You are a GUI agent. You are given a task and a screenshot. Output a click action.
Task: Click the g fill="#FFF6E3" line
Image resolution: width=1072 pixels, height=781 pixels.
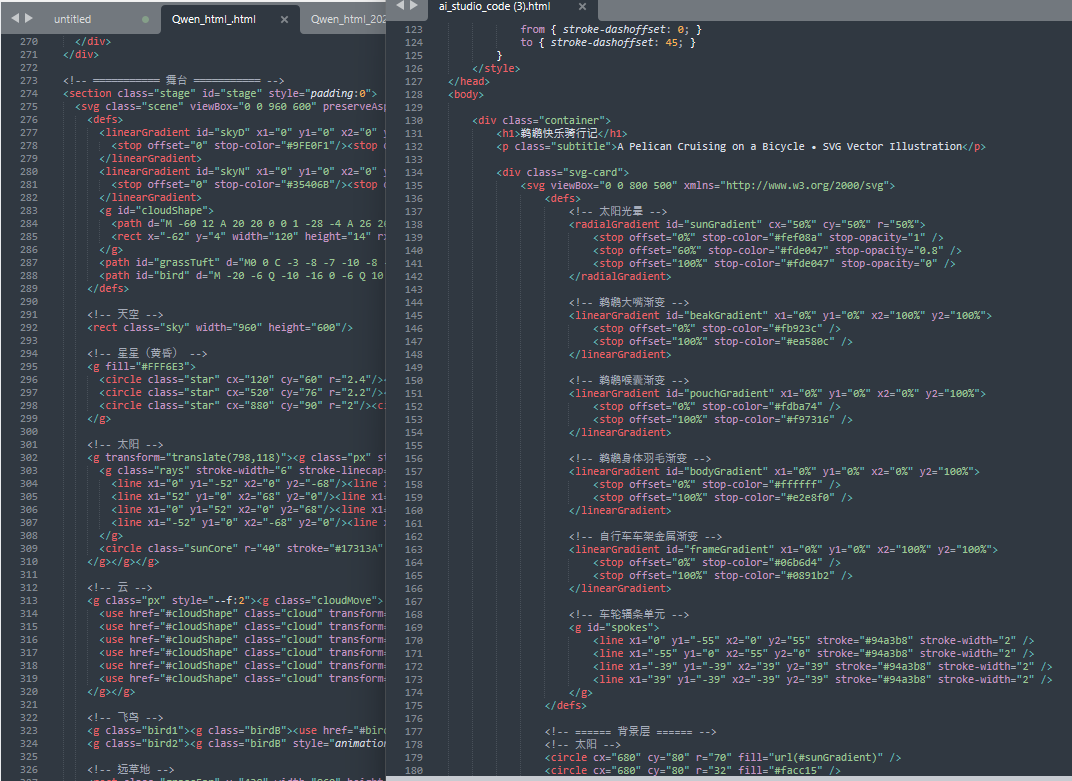tap(142, 366)
